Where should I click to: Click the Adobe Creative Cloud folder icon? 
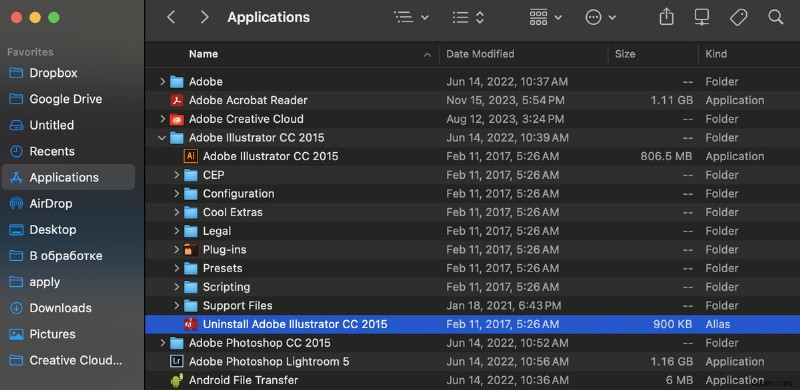pos(177,119)
